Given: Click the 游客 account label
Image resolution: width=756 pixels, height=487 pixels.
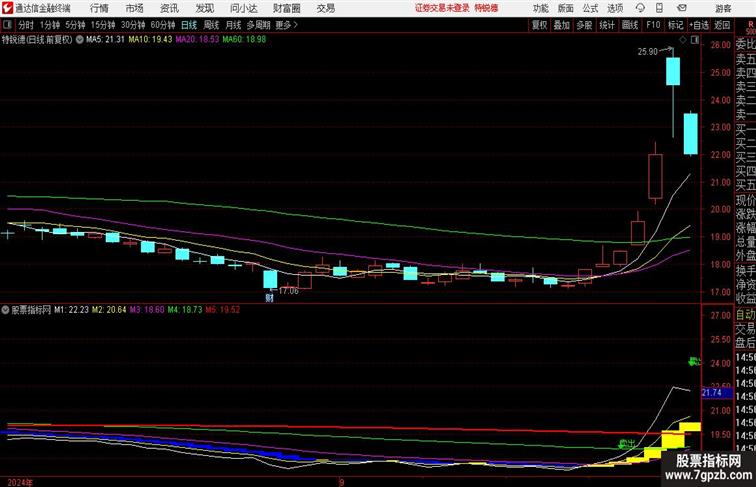Looking at the screenshot, I should pos(723,8).
